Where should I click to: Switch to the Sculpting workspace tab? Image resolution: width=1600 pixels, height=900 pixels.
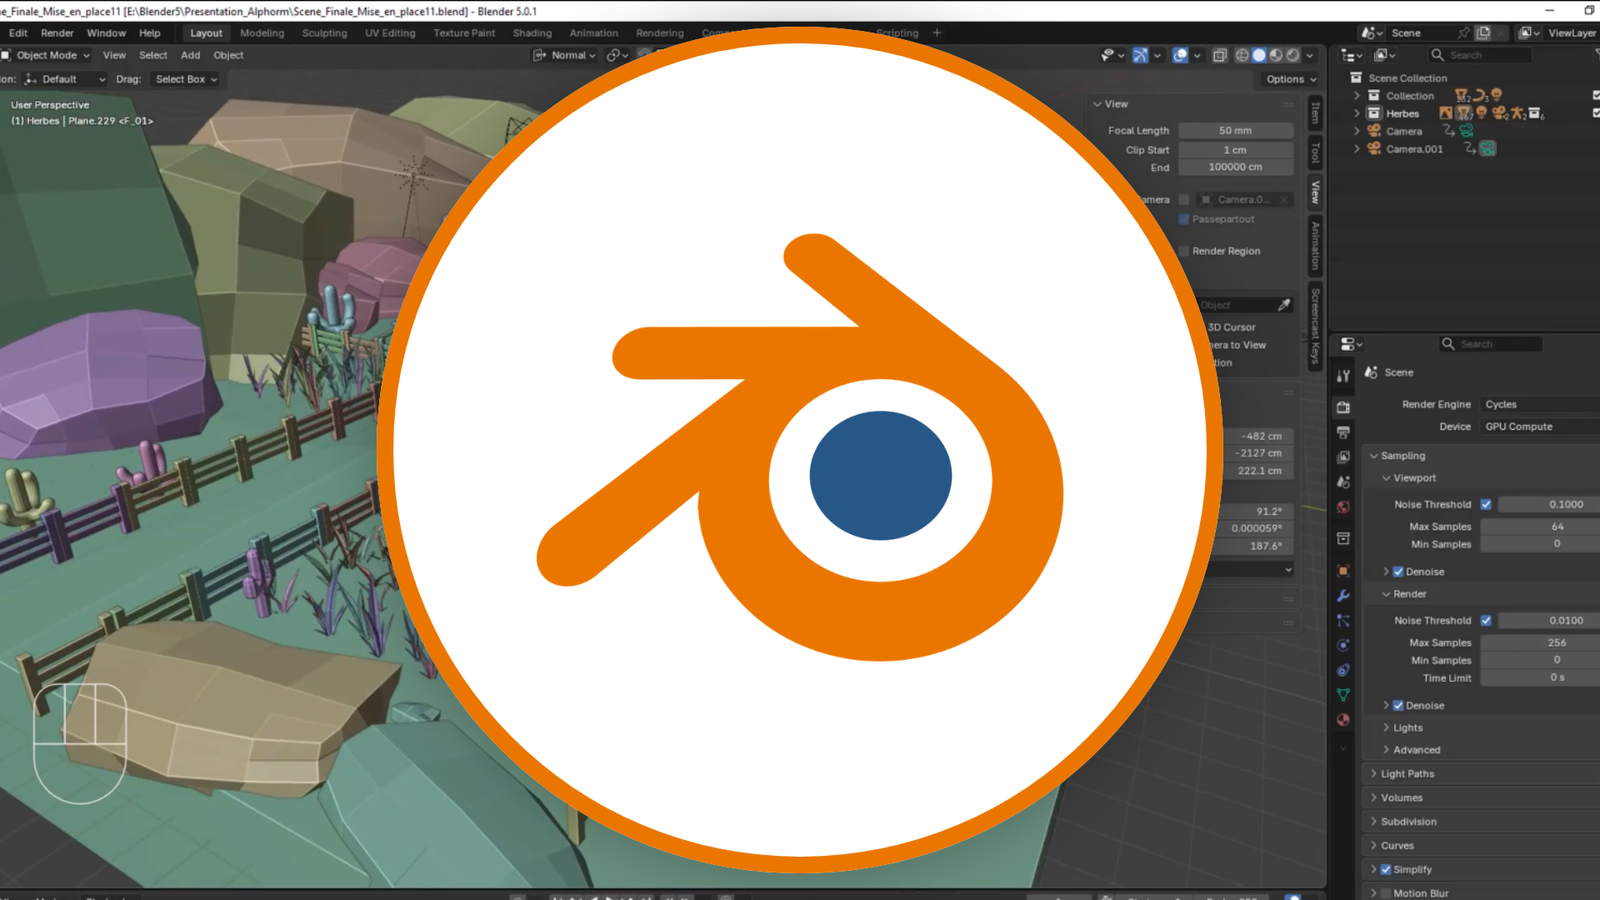click(325, 33)
